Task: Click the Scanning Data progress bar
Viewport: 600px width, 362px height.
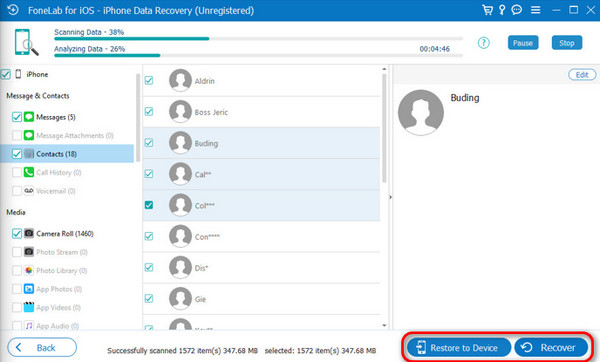Action: click(258, 39)
